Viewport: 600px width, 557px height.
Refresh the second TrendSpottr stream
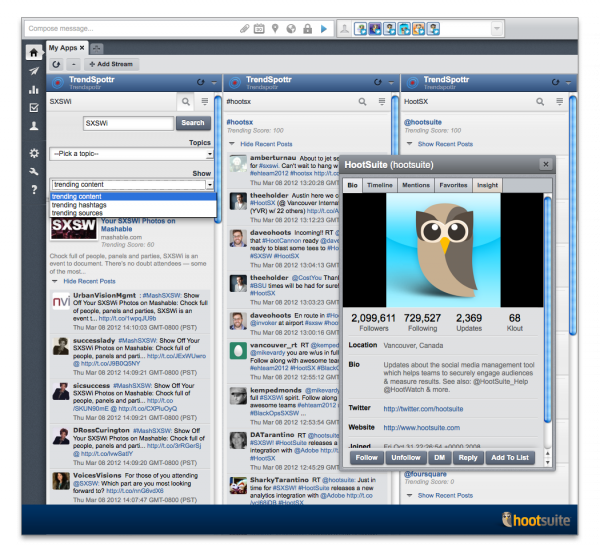(378, 82)
